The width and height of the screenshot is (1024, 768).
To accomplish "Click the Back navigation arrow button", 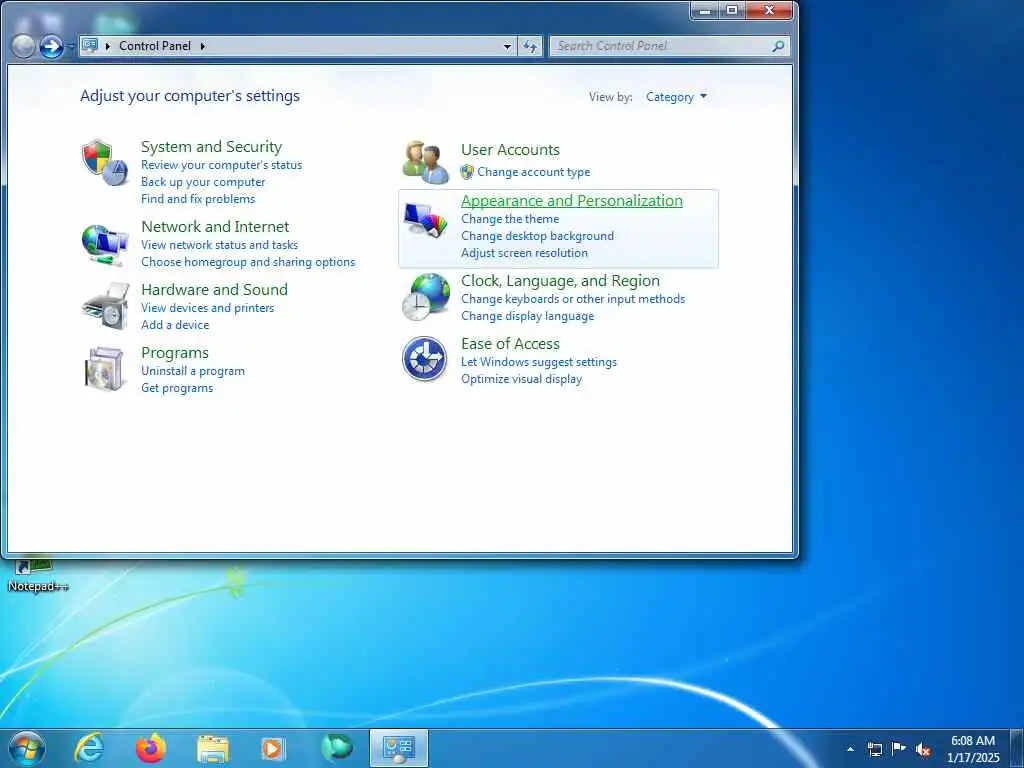I will pos(23,46).
